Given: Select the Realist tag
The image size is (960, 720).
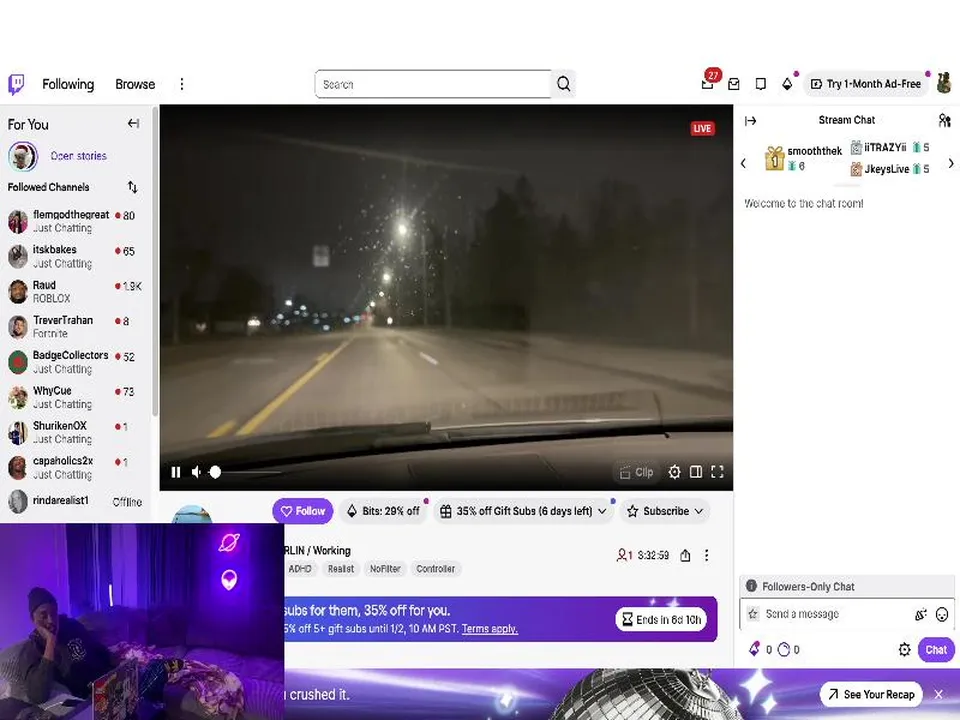Looking at the screenshot, I should coord(340,569).
